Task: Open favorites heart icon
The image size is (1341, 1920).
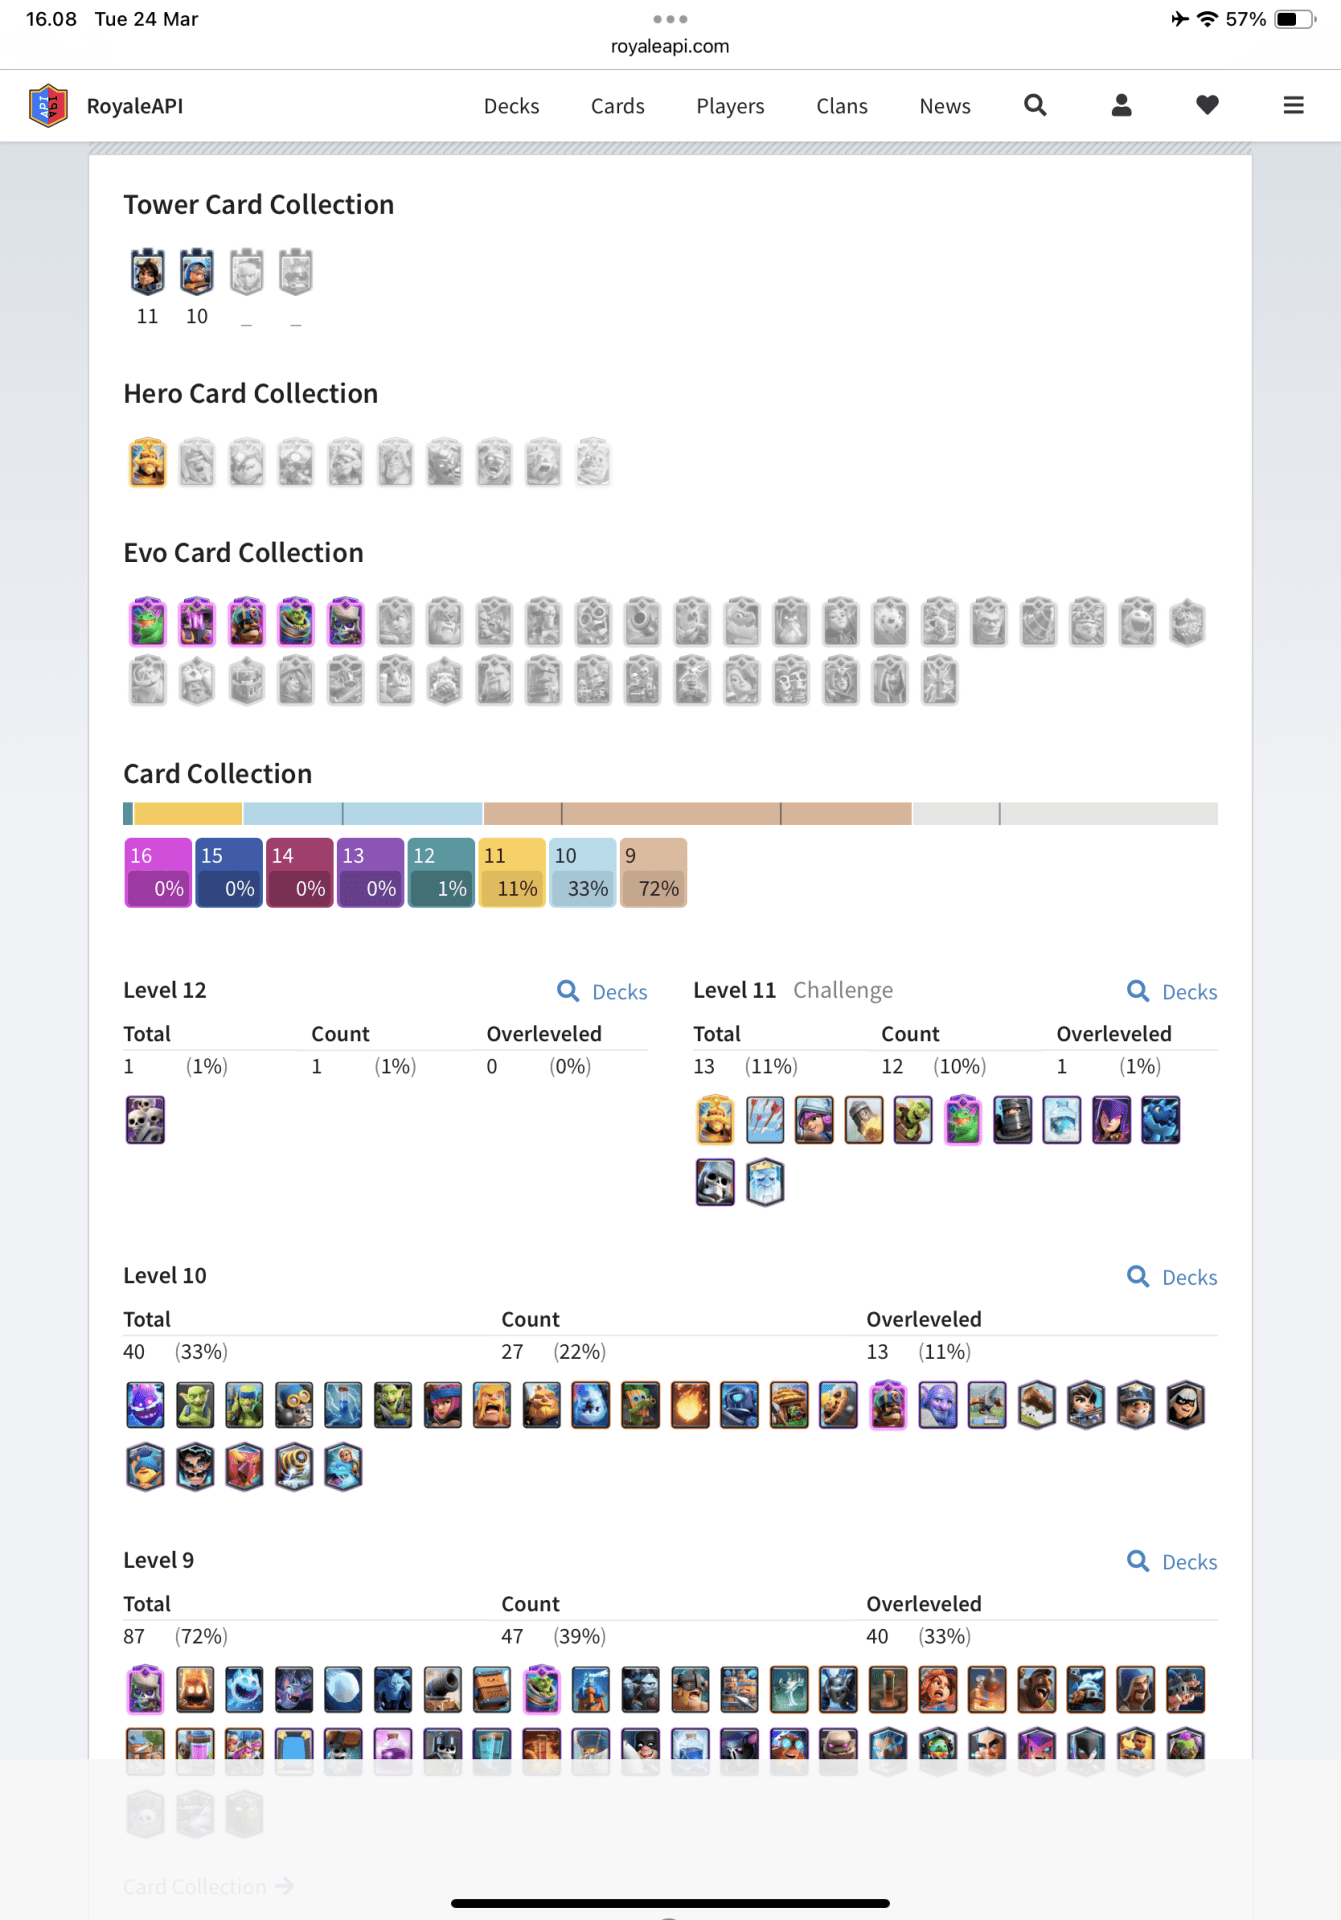Action: tap(1207, 105)
